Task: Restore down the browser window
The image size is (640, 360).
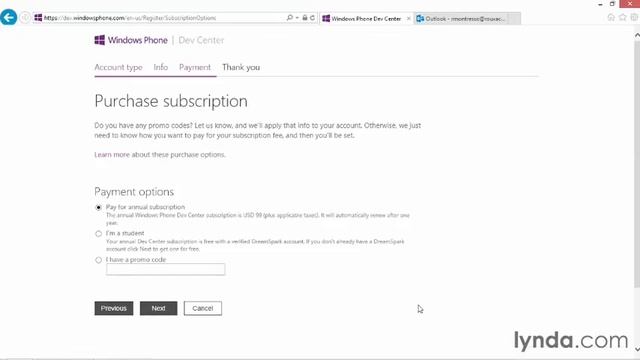Action: [612, 4]
